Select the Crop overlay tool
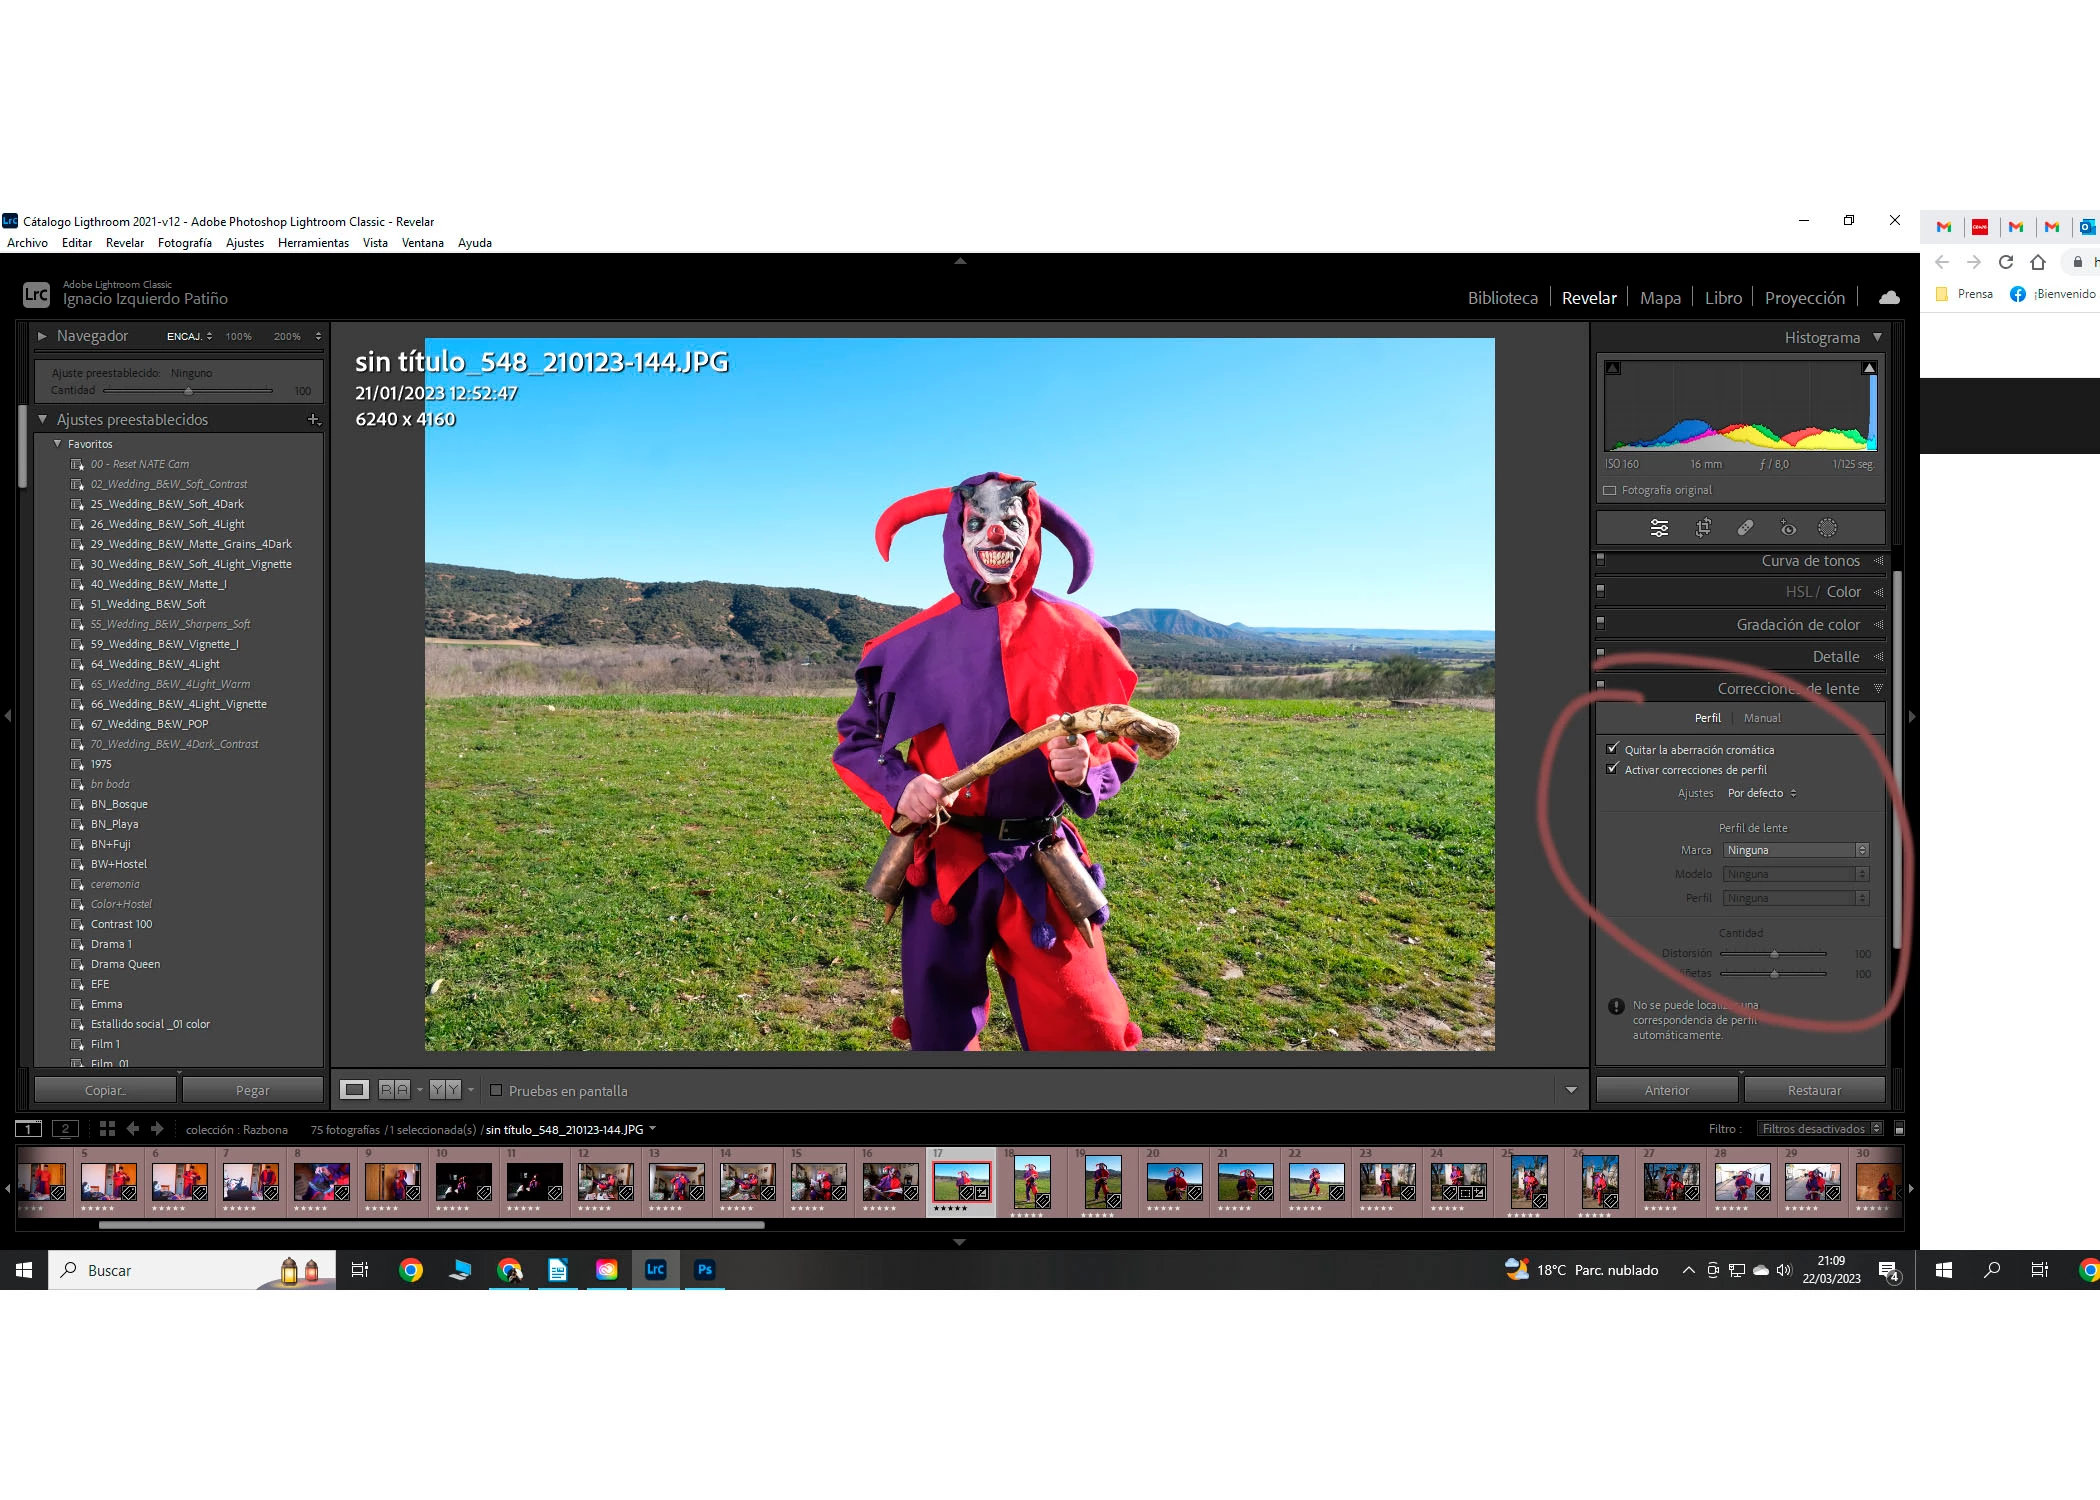This screenshot has width=2100, height=1500. [x=1703, y=528]
